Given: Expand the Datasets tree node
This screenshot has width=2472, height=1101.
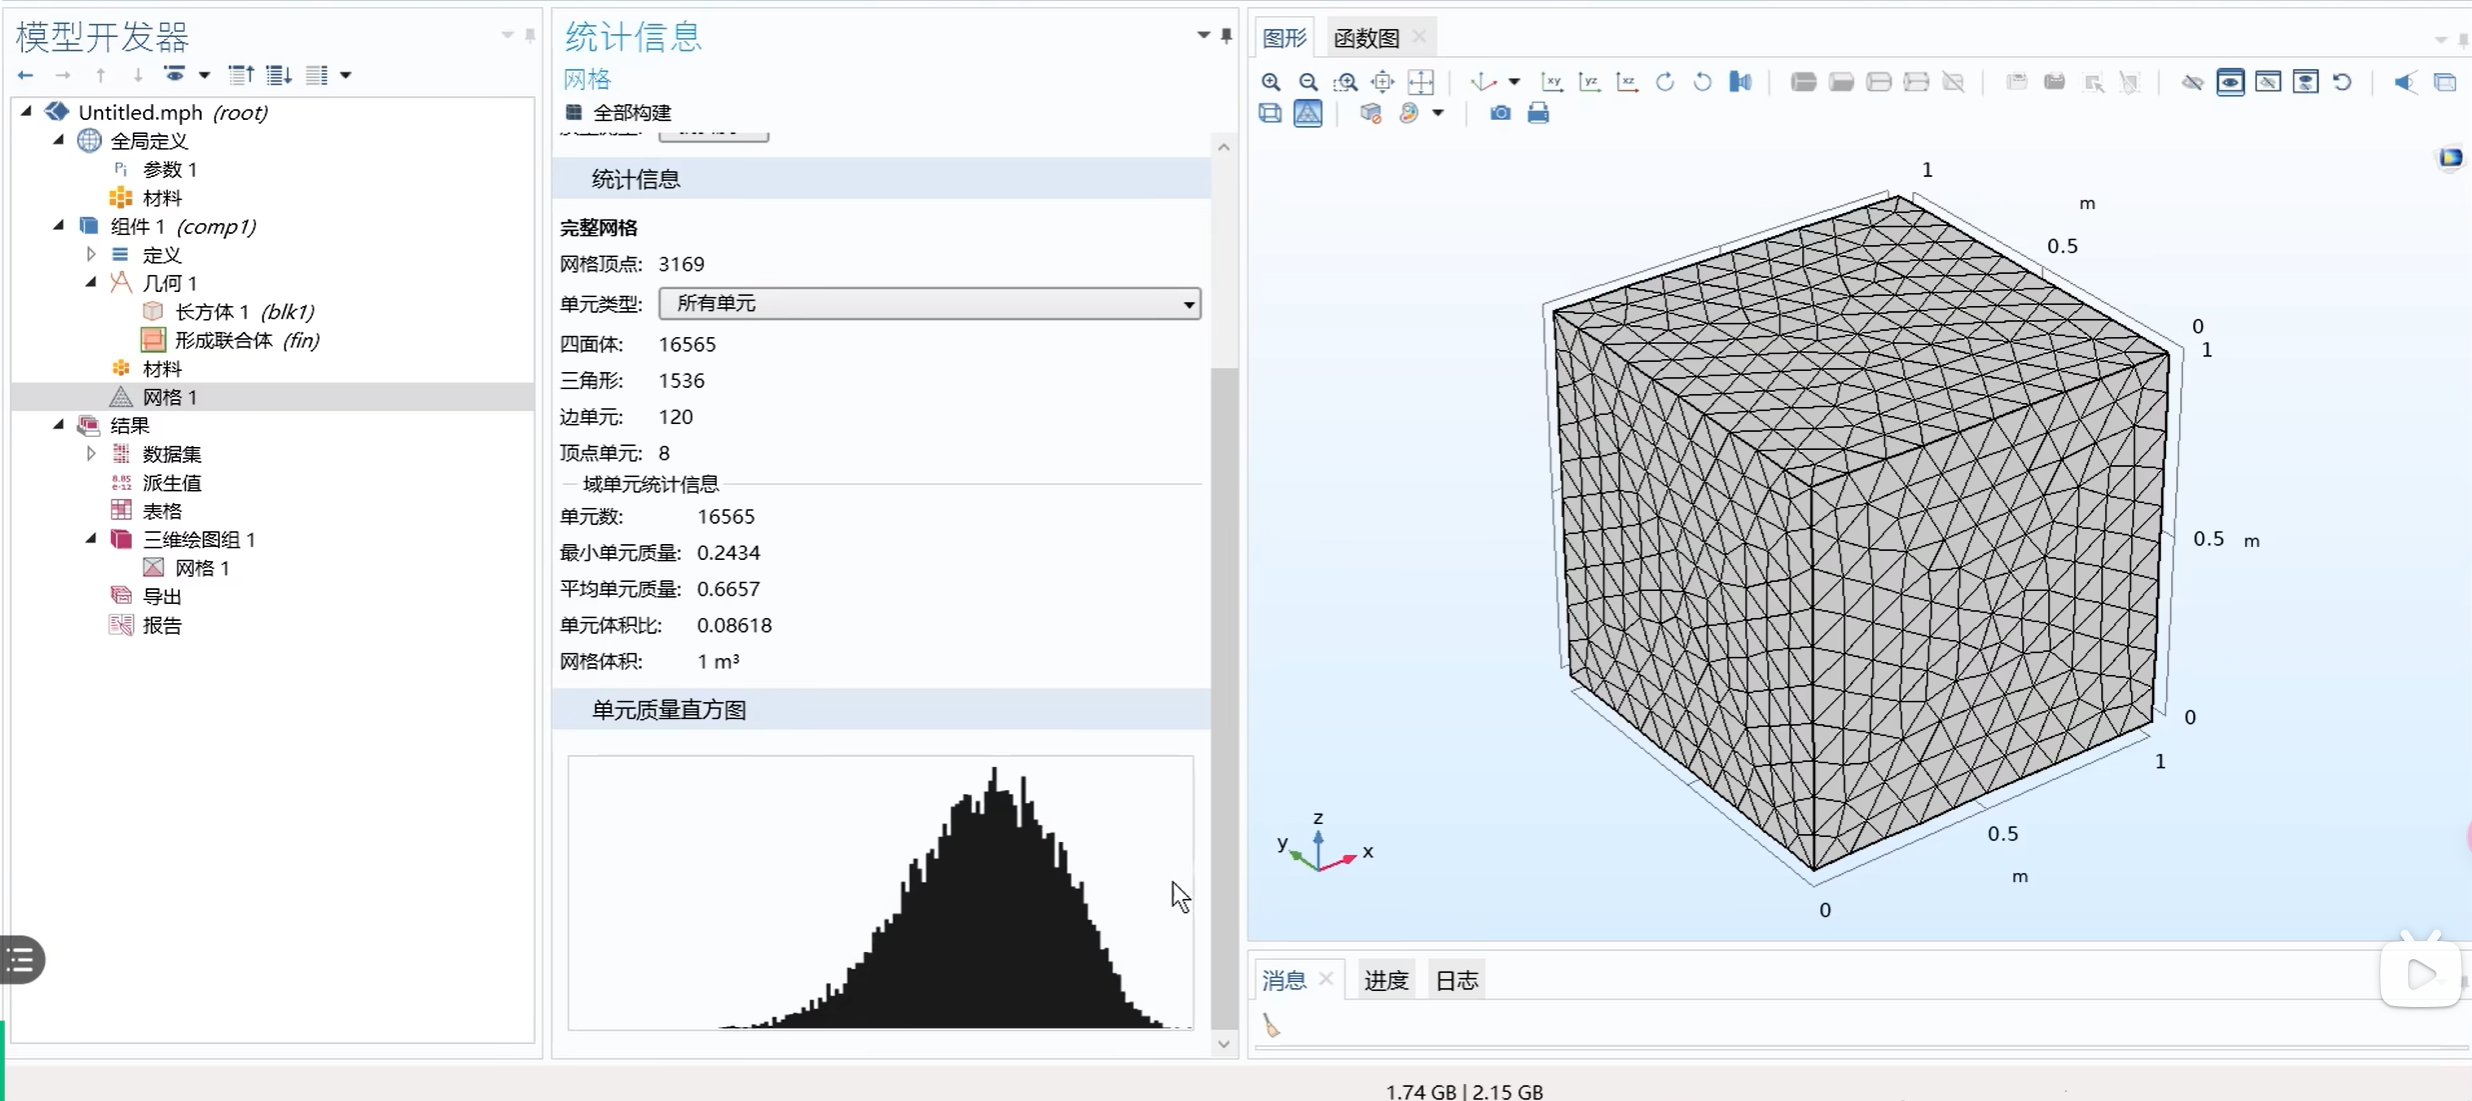Looking at the screenshot, I should [91, 454].
